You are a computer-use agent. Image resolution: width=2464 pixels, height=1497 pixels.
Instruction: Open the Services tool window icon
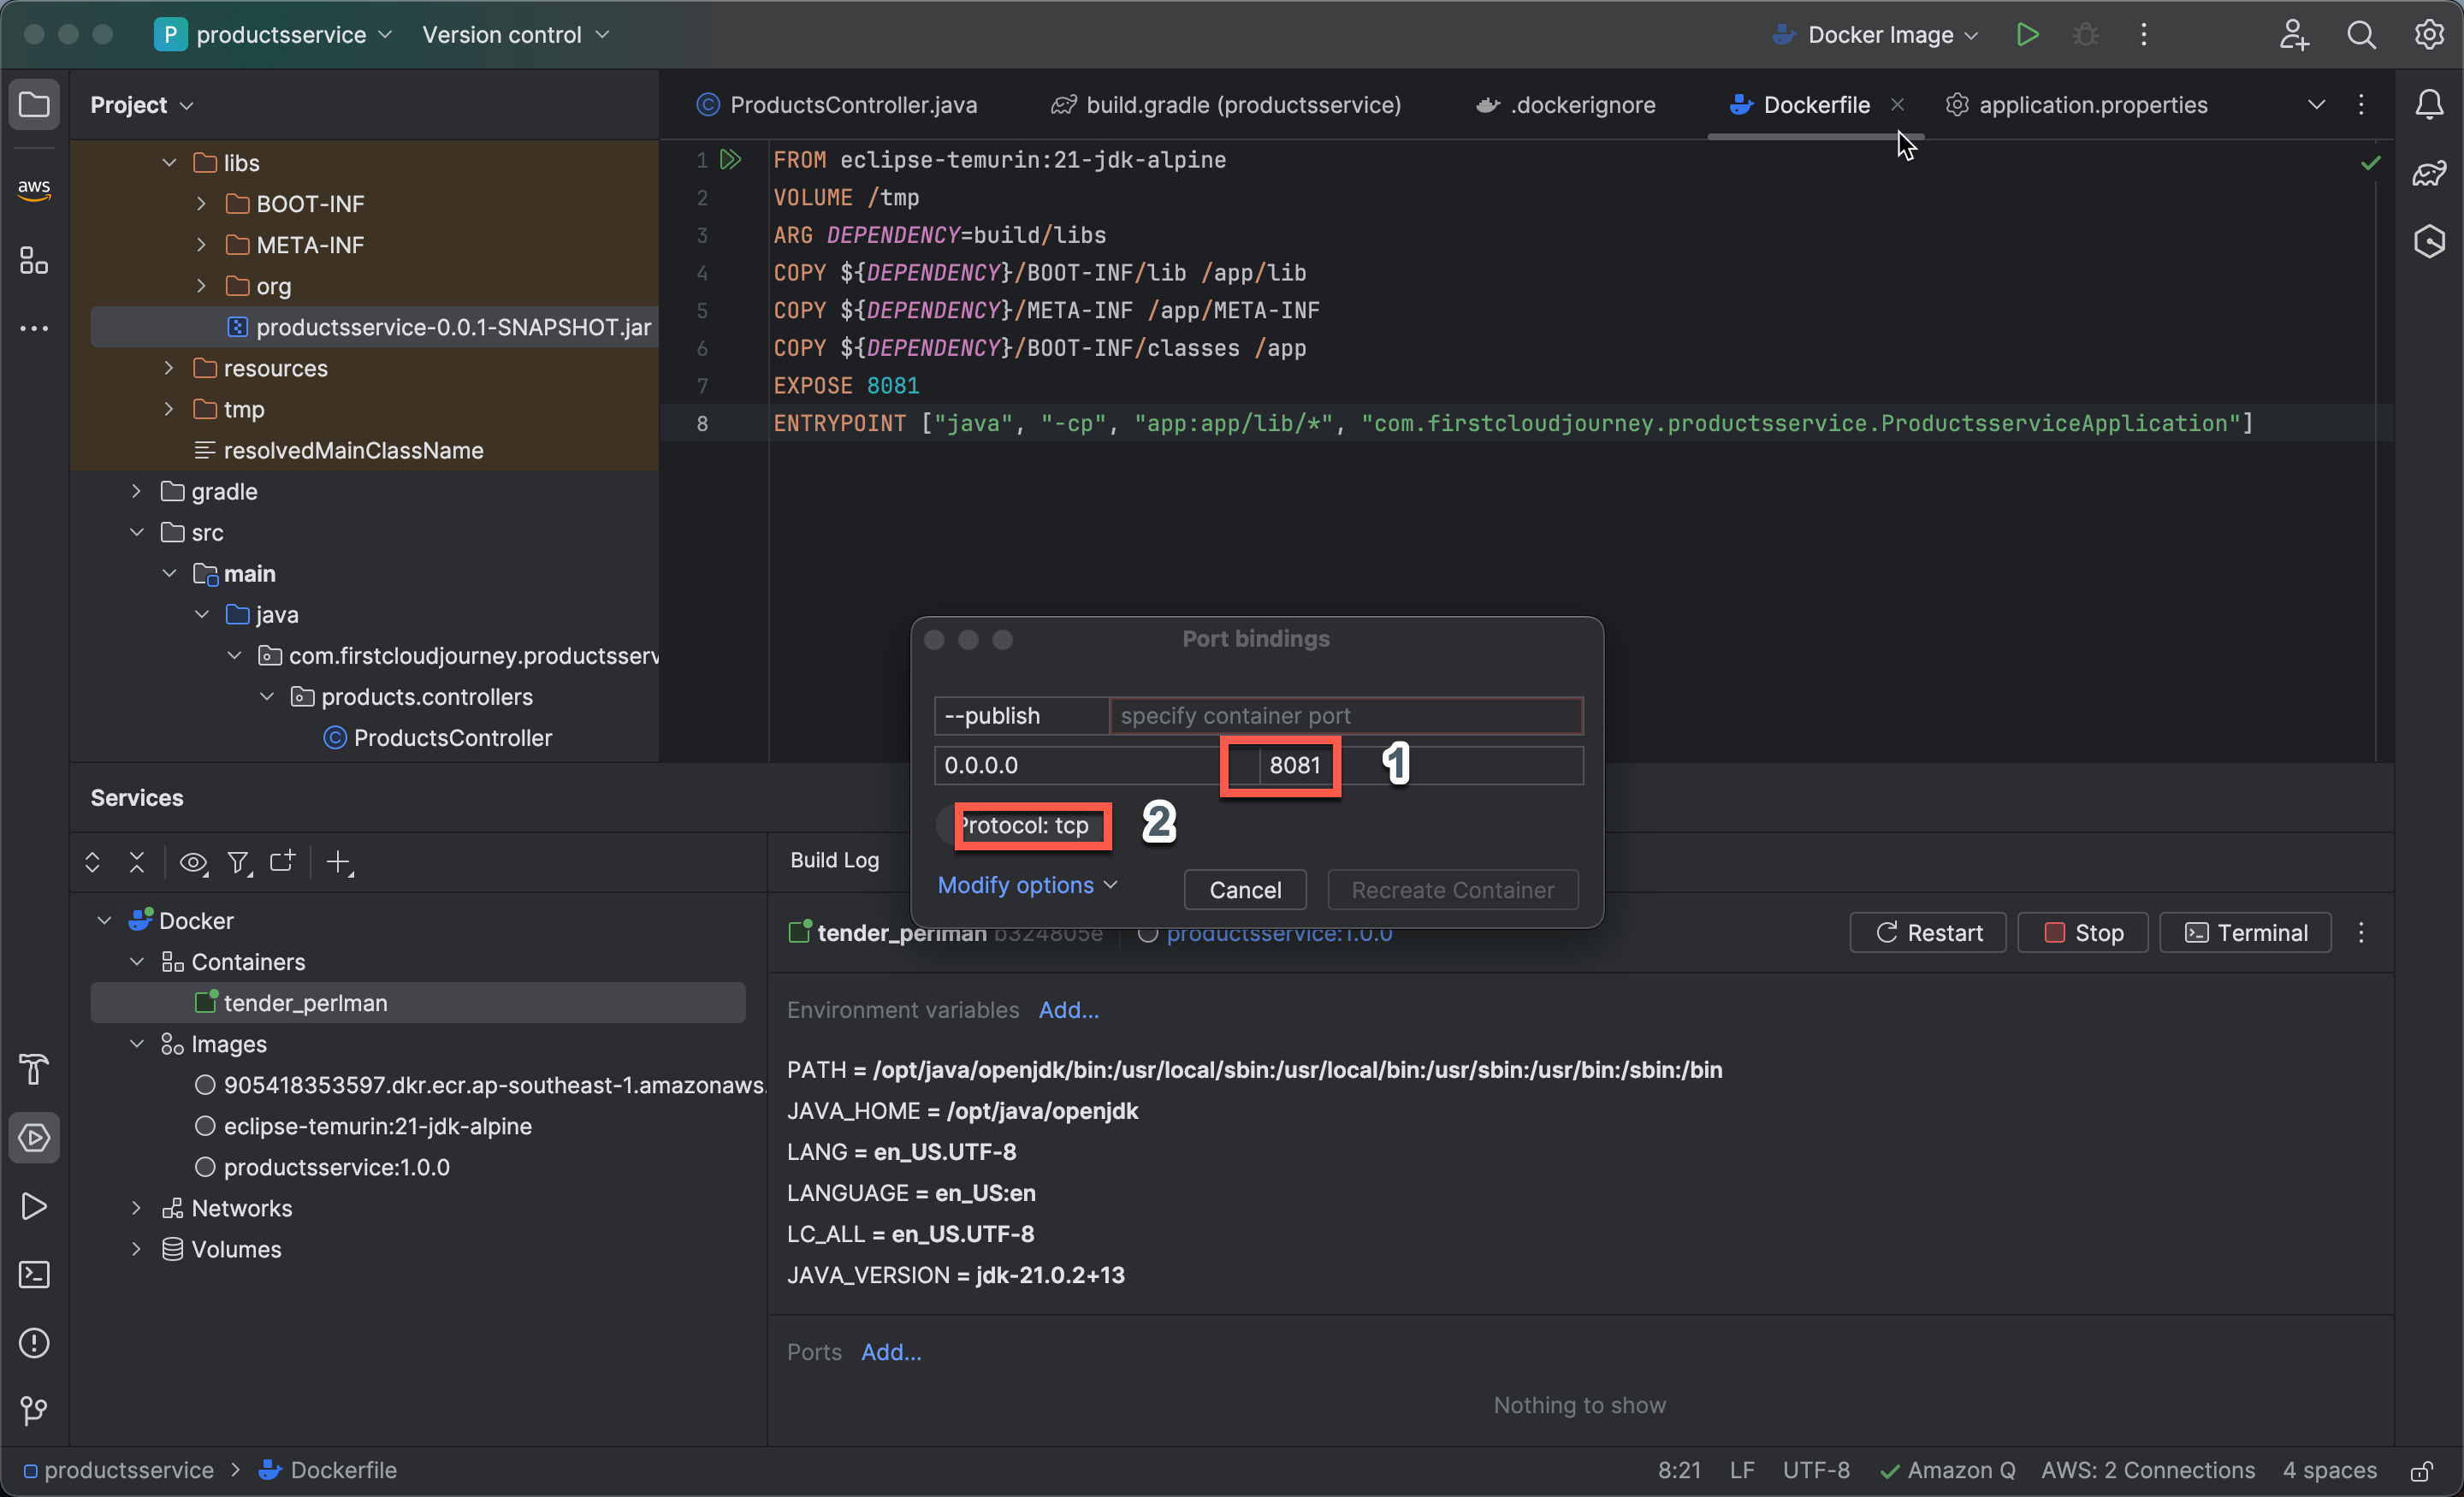34,1137
